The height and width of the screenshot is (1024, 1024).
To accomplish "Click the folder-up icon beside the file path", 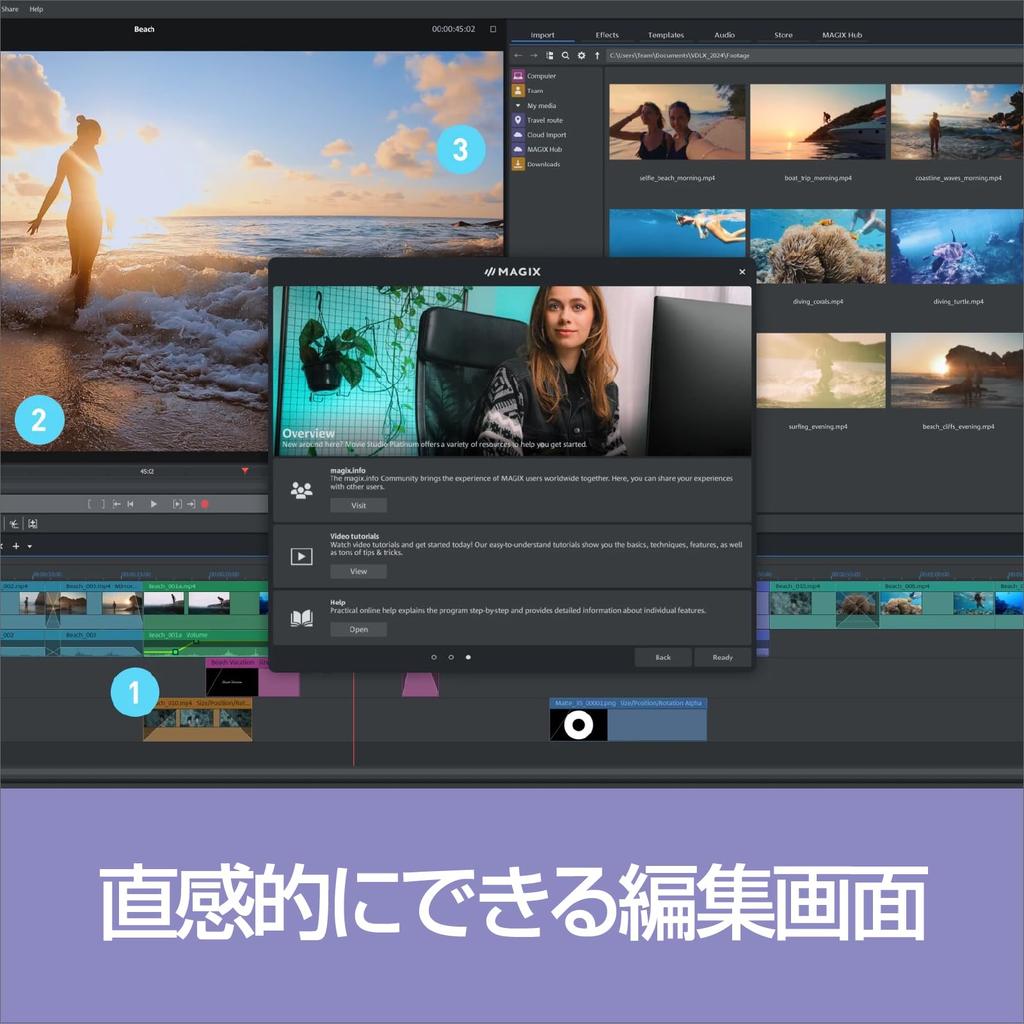I will point(597,56).
